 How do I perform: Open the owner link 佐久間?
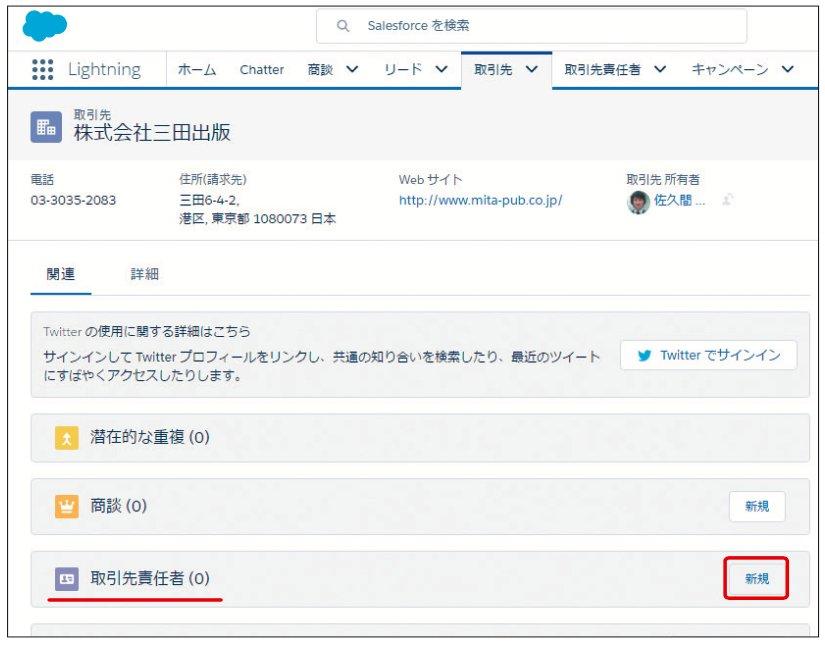point(679,200)
